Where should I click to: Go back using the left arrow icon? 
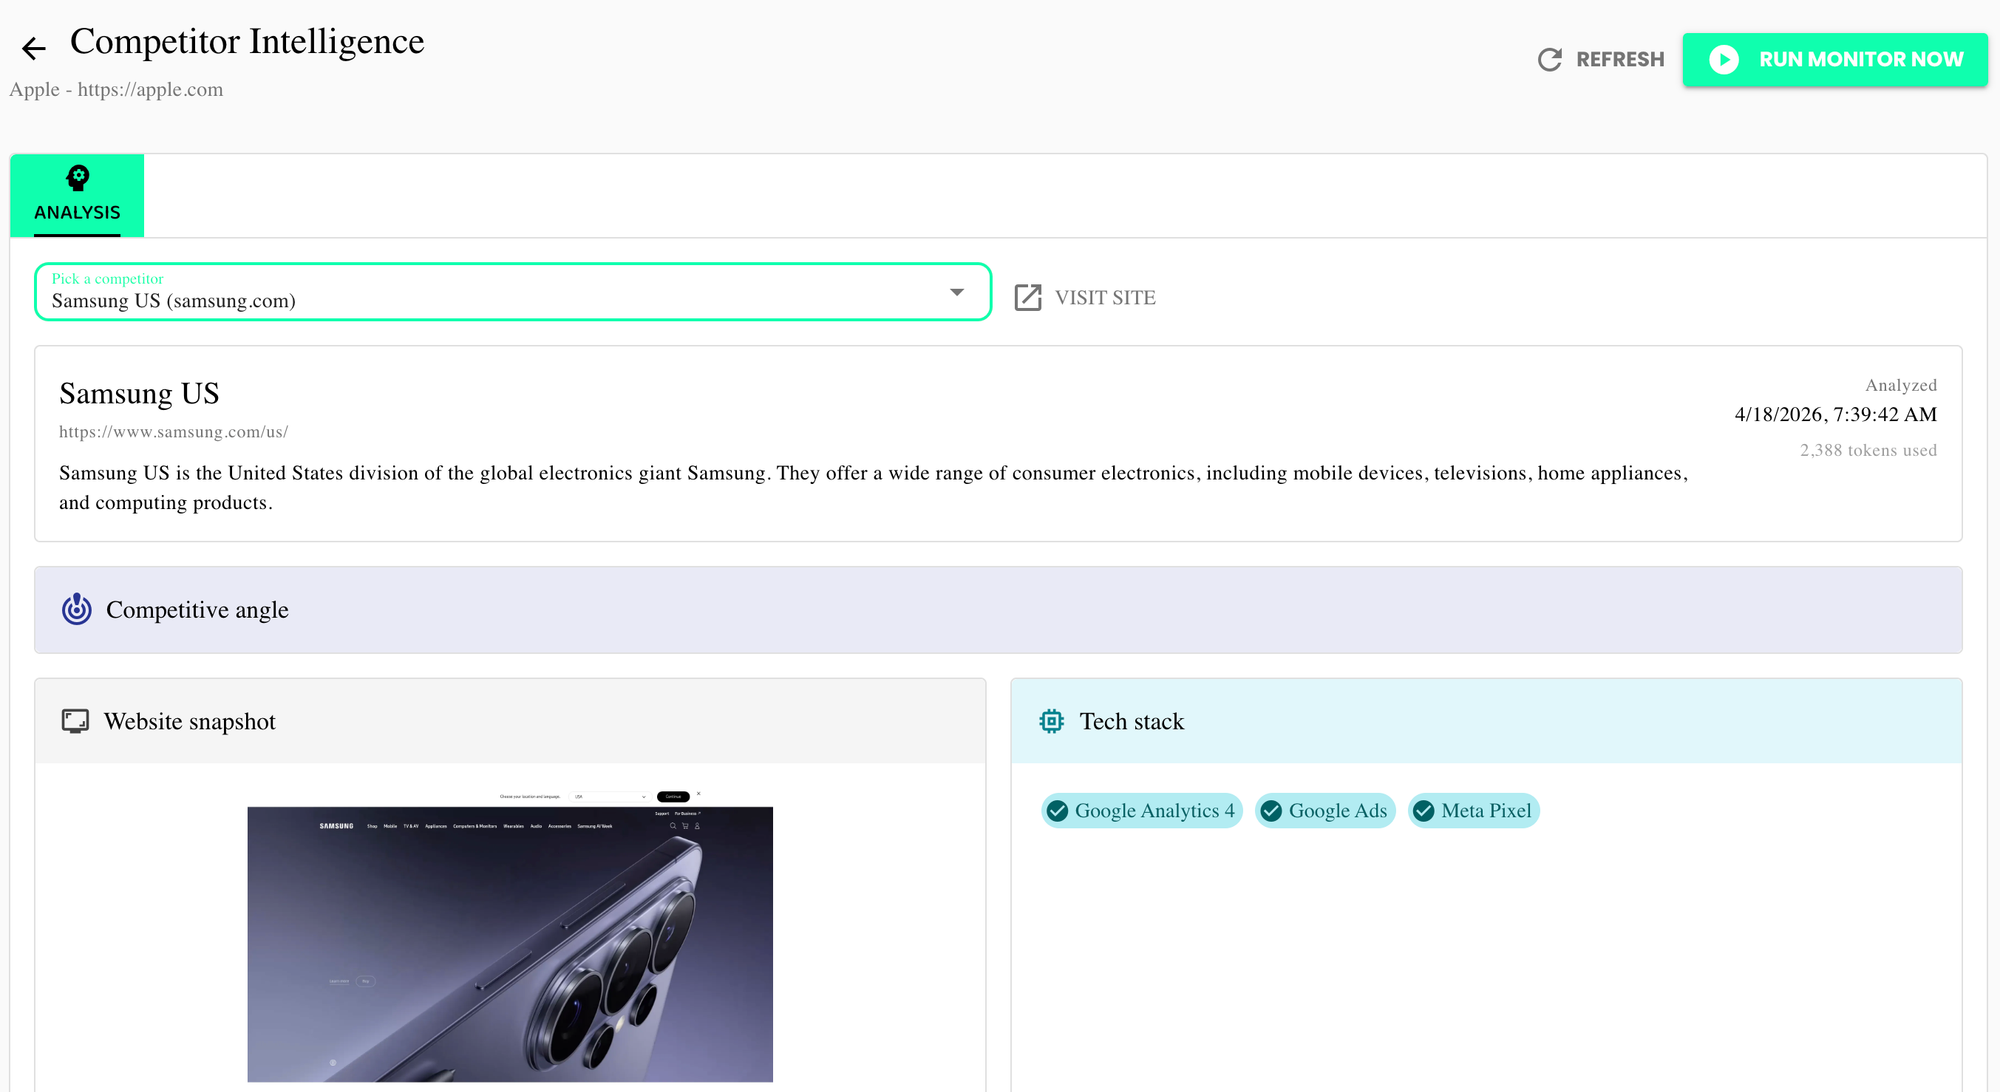pos(34,47)
